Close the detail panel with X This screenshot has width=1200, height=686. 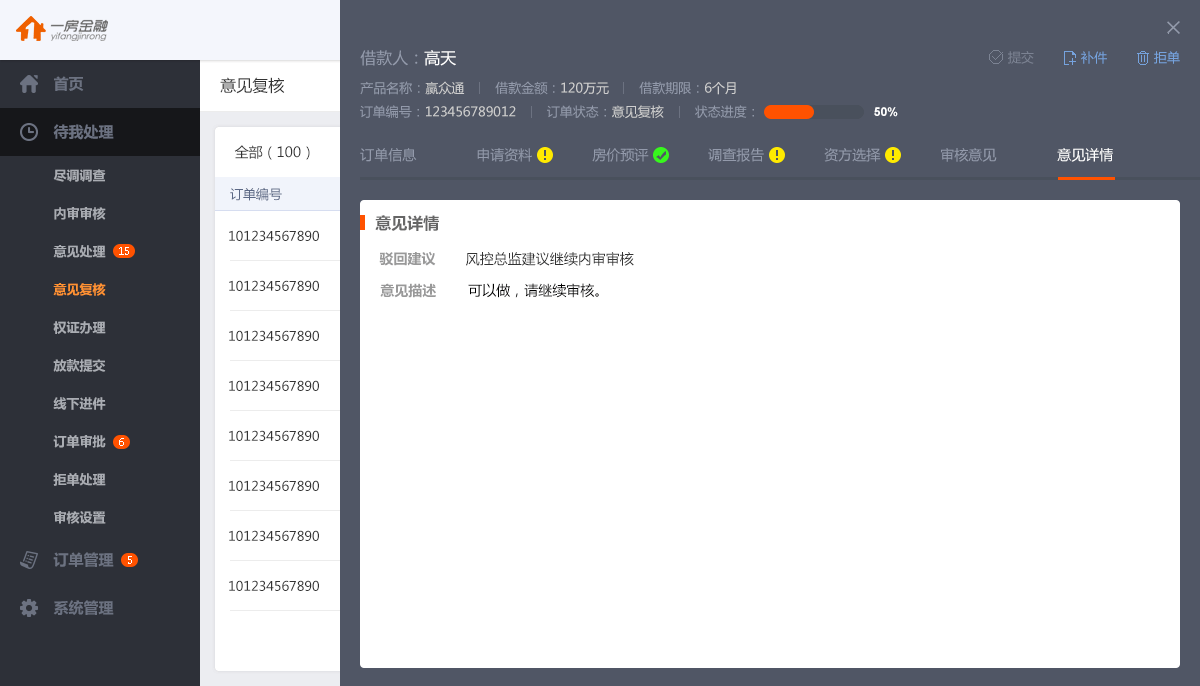[x=1173, y=28]
